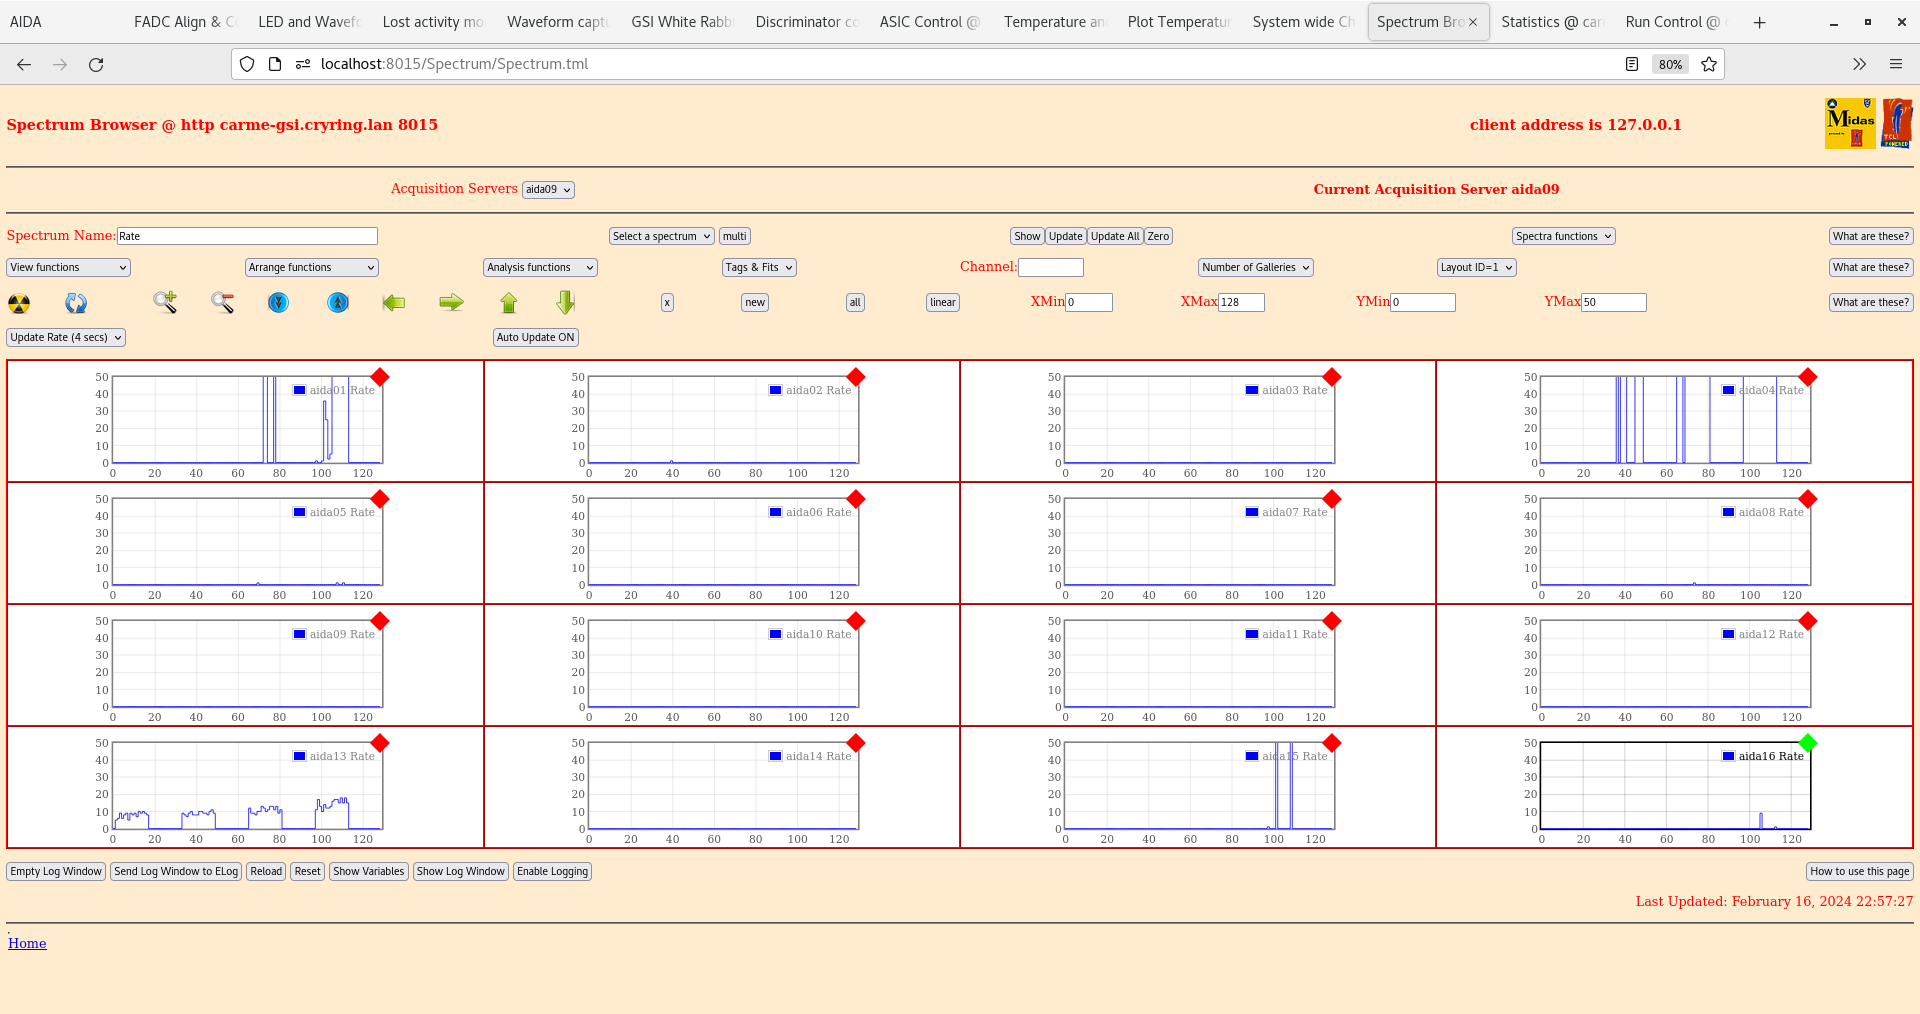Click the green up arrow icon
This screenshot has height=1014, width=1920.
(x=509, y=302)
